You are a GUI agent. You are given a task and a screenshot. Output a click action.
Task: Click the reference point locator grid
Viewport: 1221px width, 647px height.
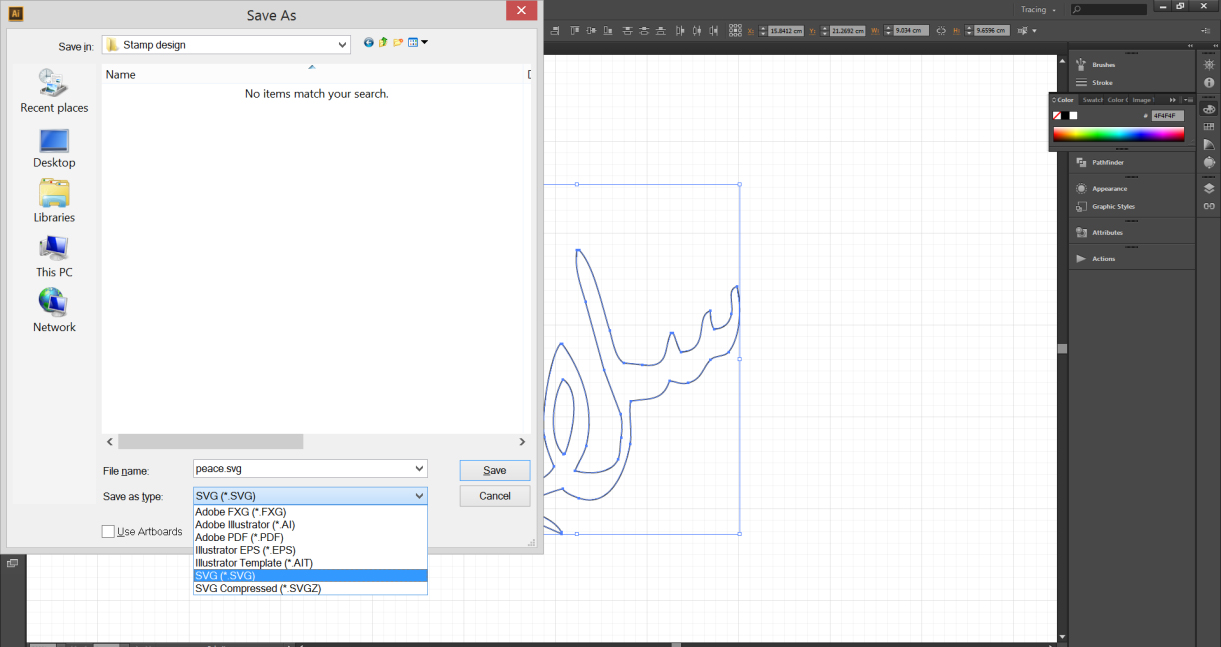click(735, 31)
